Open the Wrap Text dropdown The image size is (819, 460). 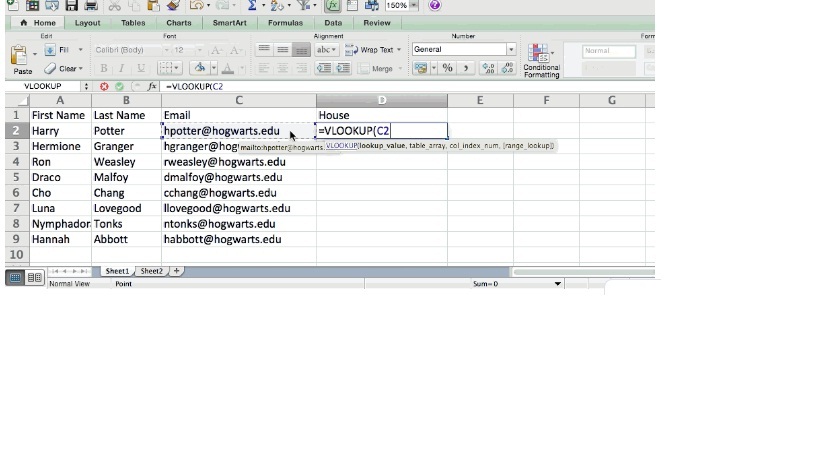399,50
